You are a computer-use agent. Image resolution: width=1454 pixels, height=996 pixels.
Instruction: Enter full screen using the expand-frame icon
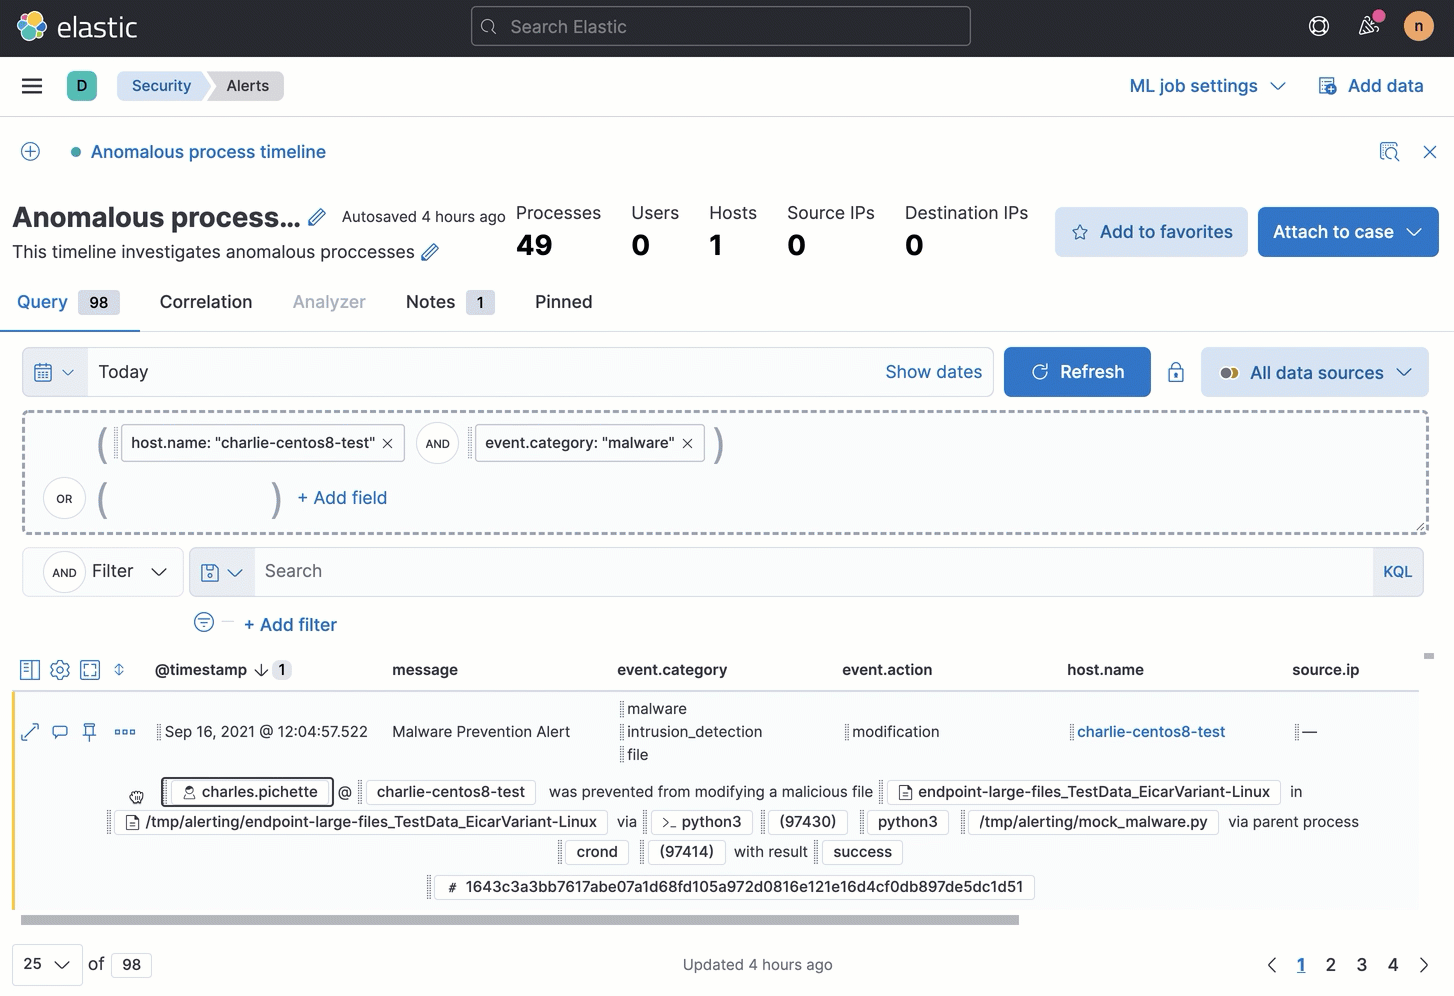tap(90, 669)
